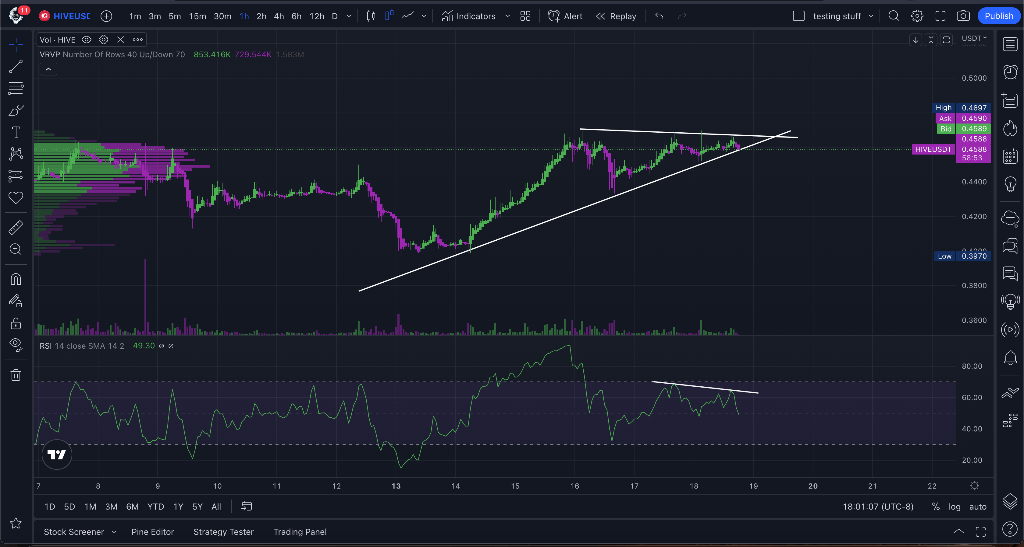The height and width of the screenshot is (547, 1024).
Task: Activate the zoom-in magnifier tool
Action: [x=16, y=249]
